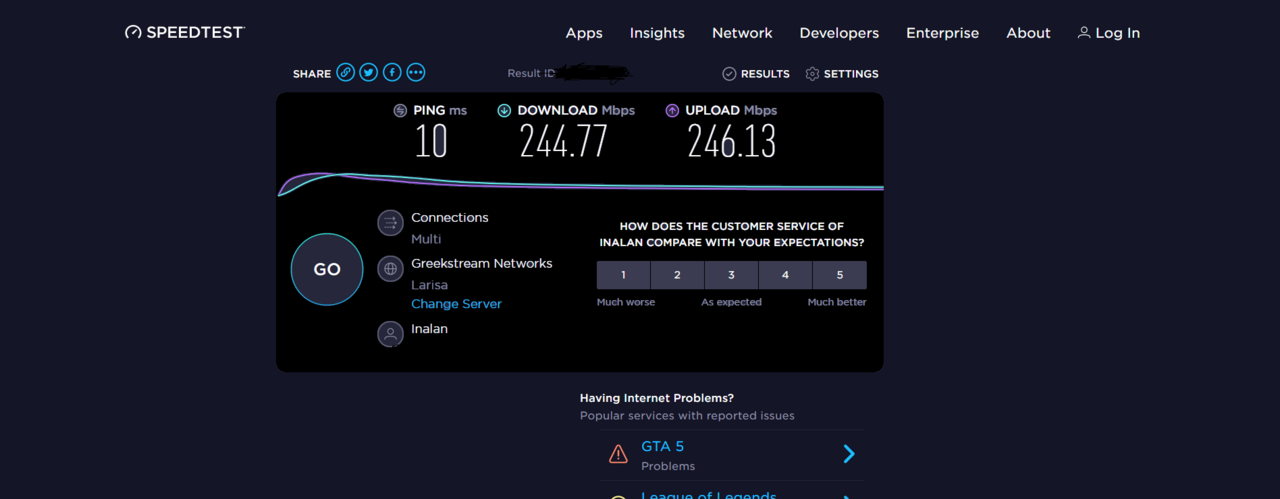Rate customer service as 1
Screen dimensions: 1280x499
click(623, 275)
